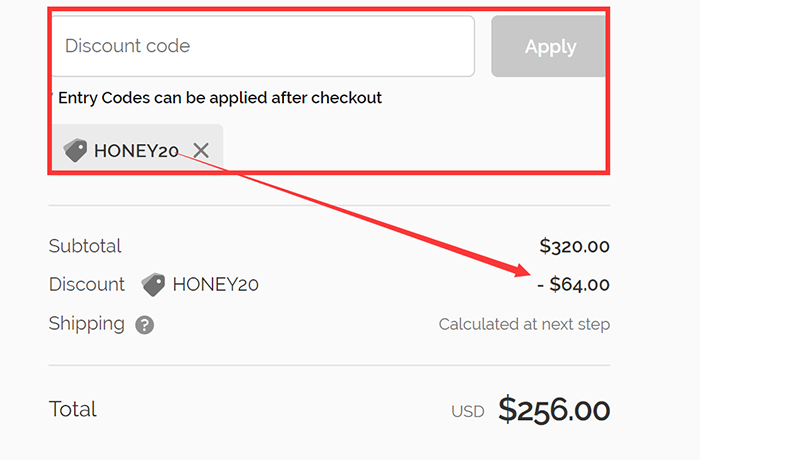Click the $320.00 subtotal amount

[x=574, y=246]
